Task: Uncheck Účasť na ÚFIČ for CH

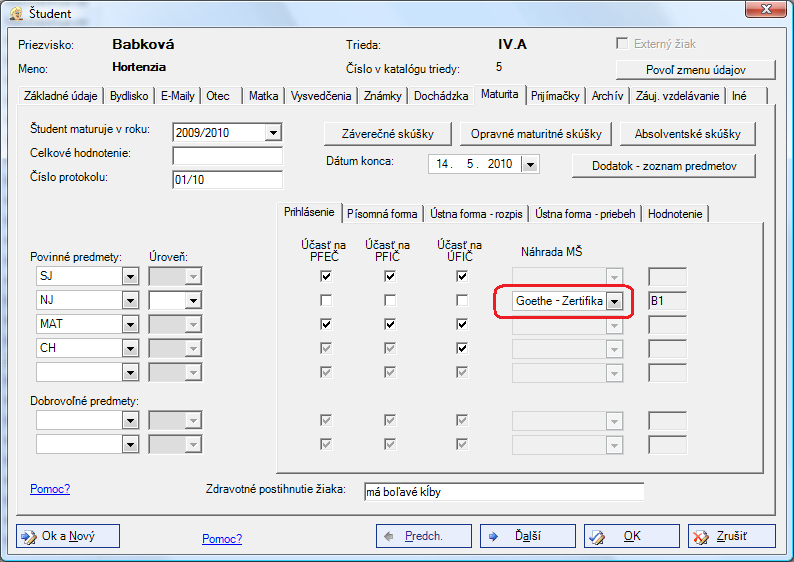Action: click(x=462, y=348)
